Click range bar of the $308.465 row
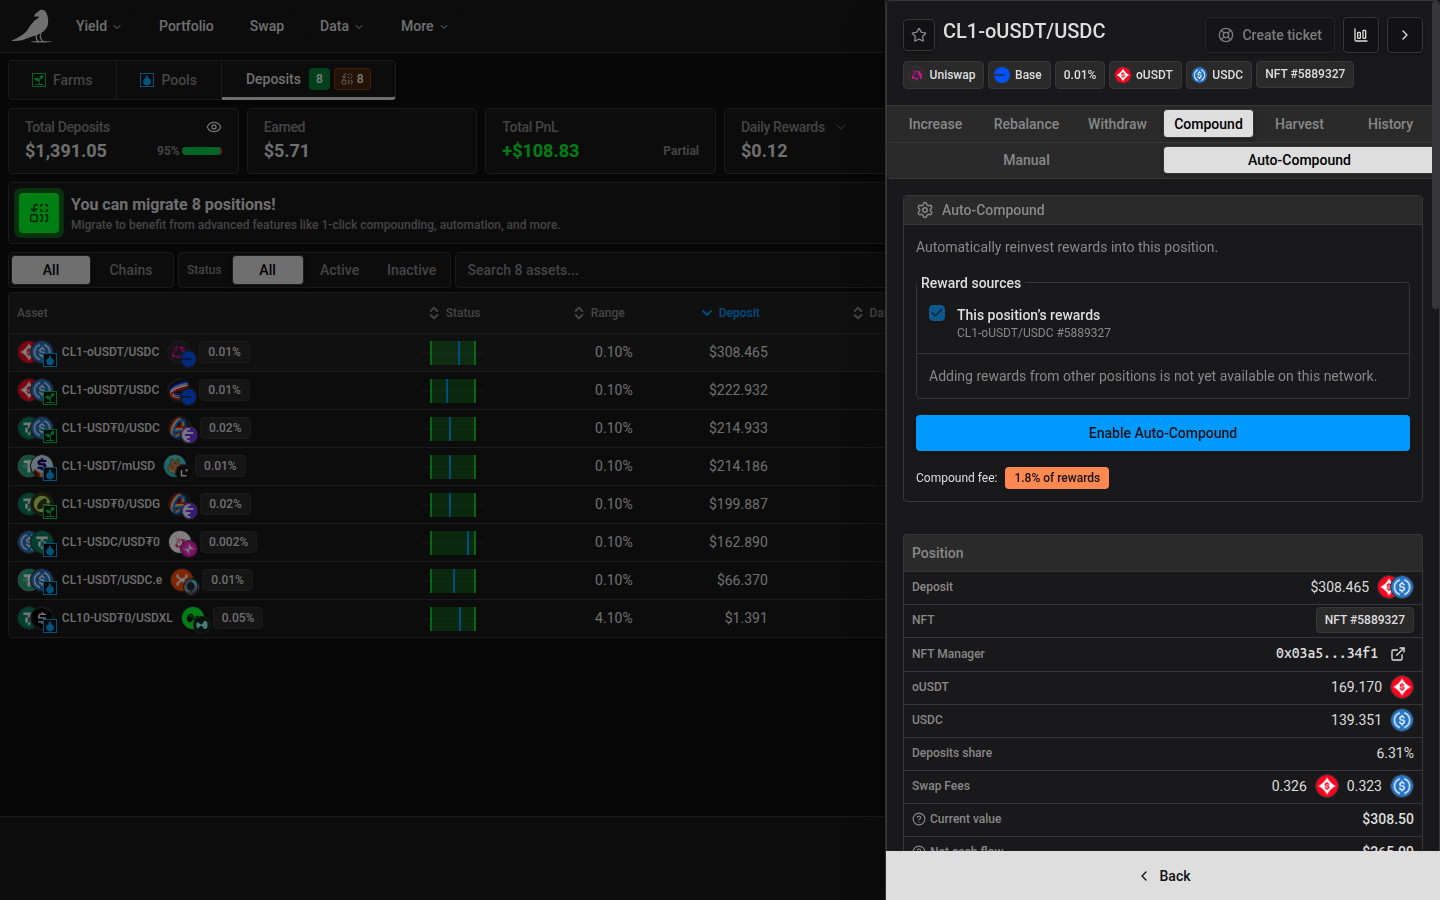This screenshot has height=900, width=1440. (453, 352)
